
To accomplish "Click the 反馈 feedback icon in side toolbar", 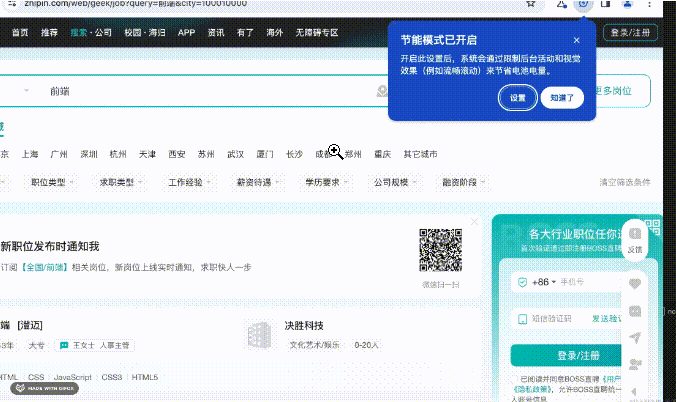I will pyautogui.click(x=635, y=241).
